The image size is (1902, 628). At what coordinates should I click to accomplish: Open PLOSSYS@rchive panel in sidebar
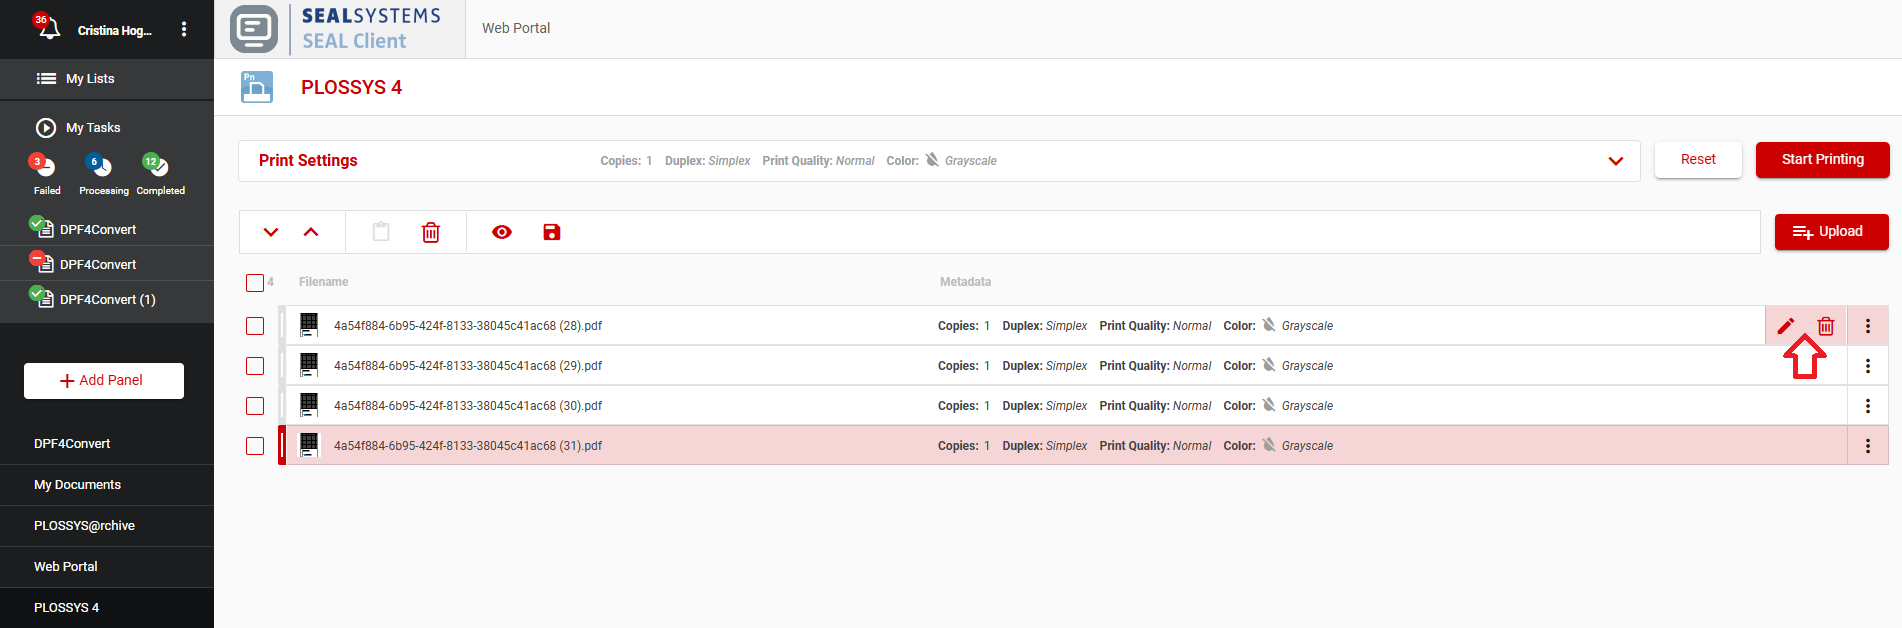pos(84,526)
